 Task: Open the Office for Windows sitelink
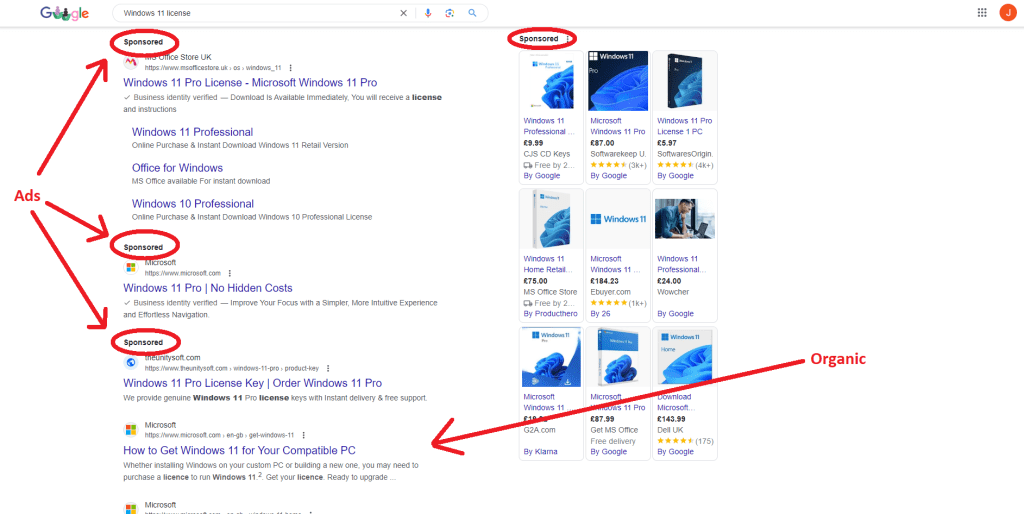(177, 168)
